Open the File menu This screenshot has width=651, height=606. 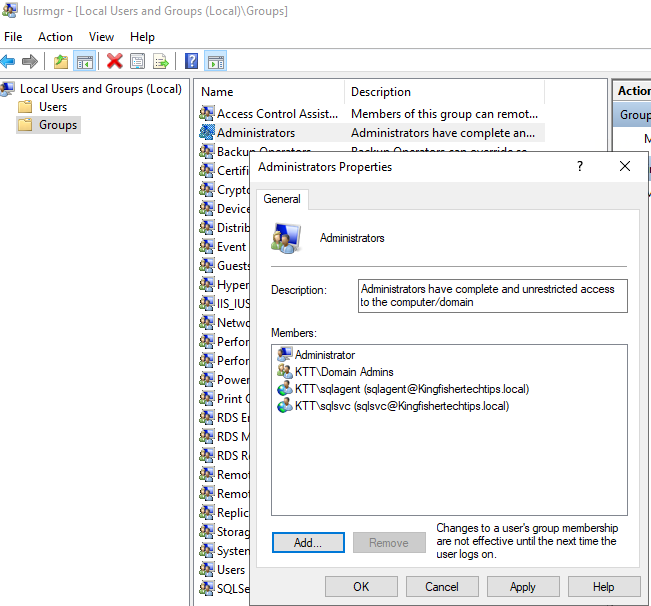13,37
